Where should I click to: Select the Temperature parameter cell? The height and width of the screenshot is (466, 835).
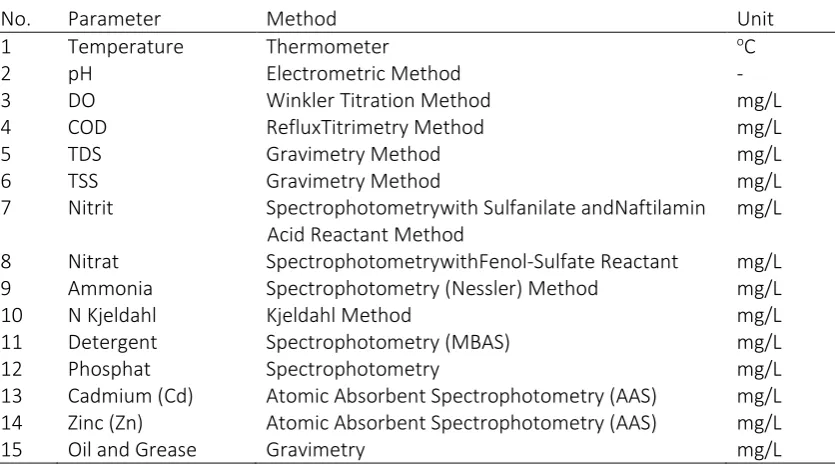[x=126, y=47]
